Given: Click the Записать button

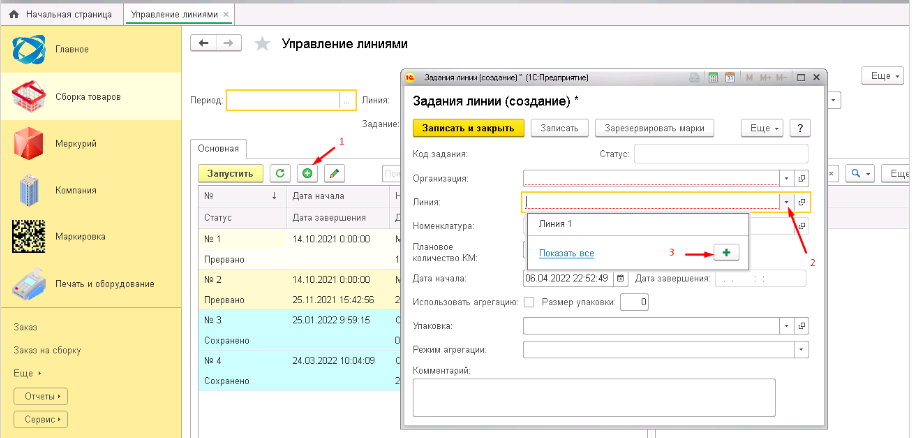Looking at the screenshot, I should tap(560, 128).
